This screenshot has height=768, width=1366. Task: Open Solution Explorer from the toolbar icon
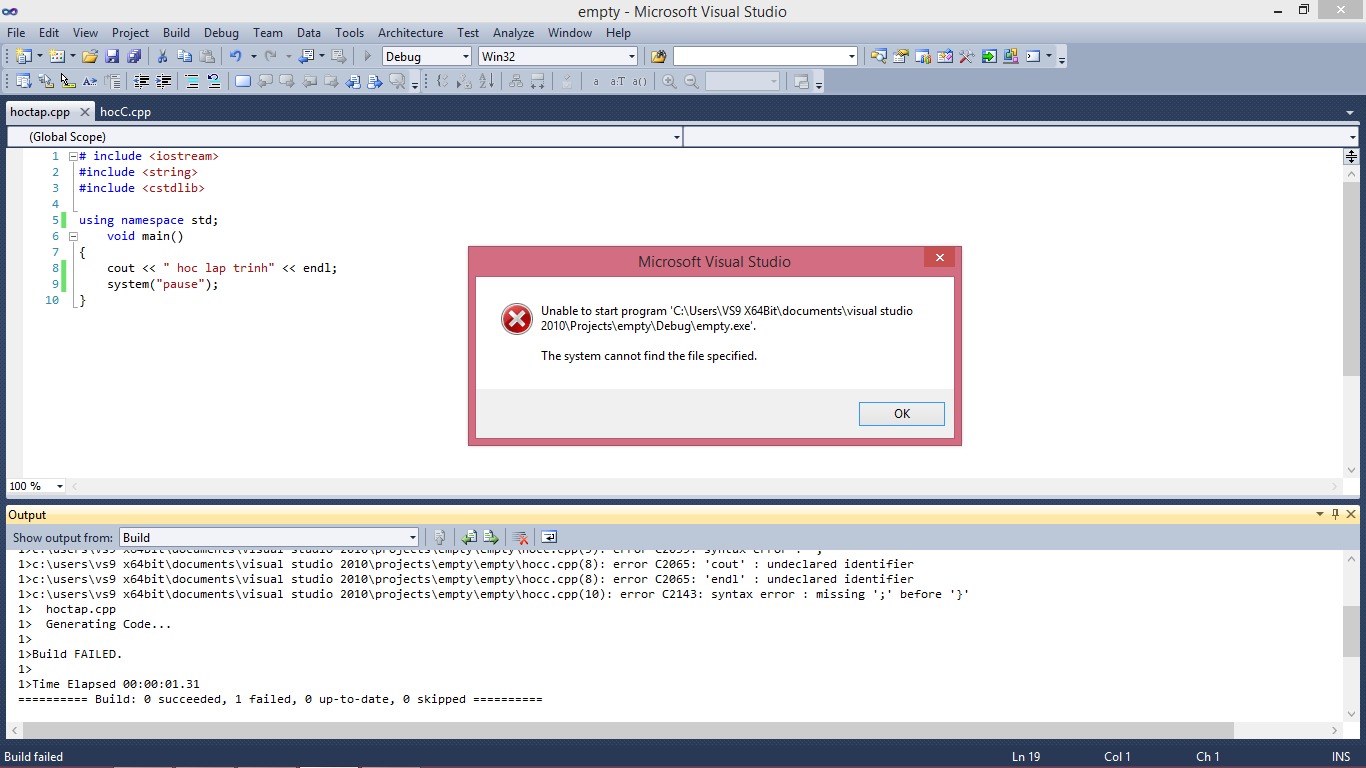[879, 56]
